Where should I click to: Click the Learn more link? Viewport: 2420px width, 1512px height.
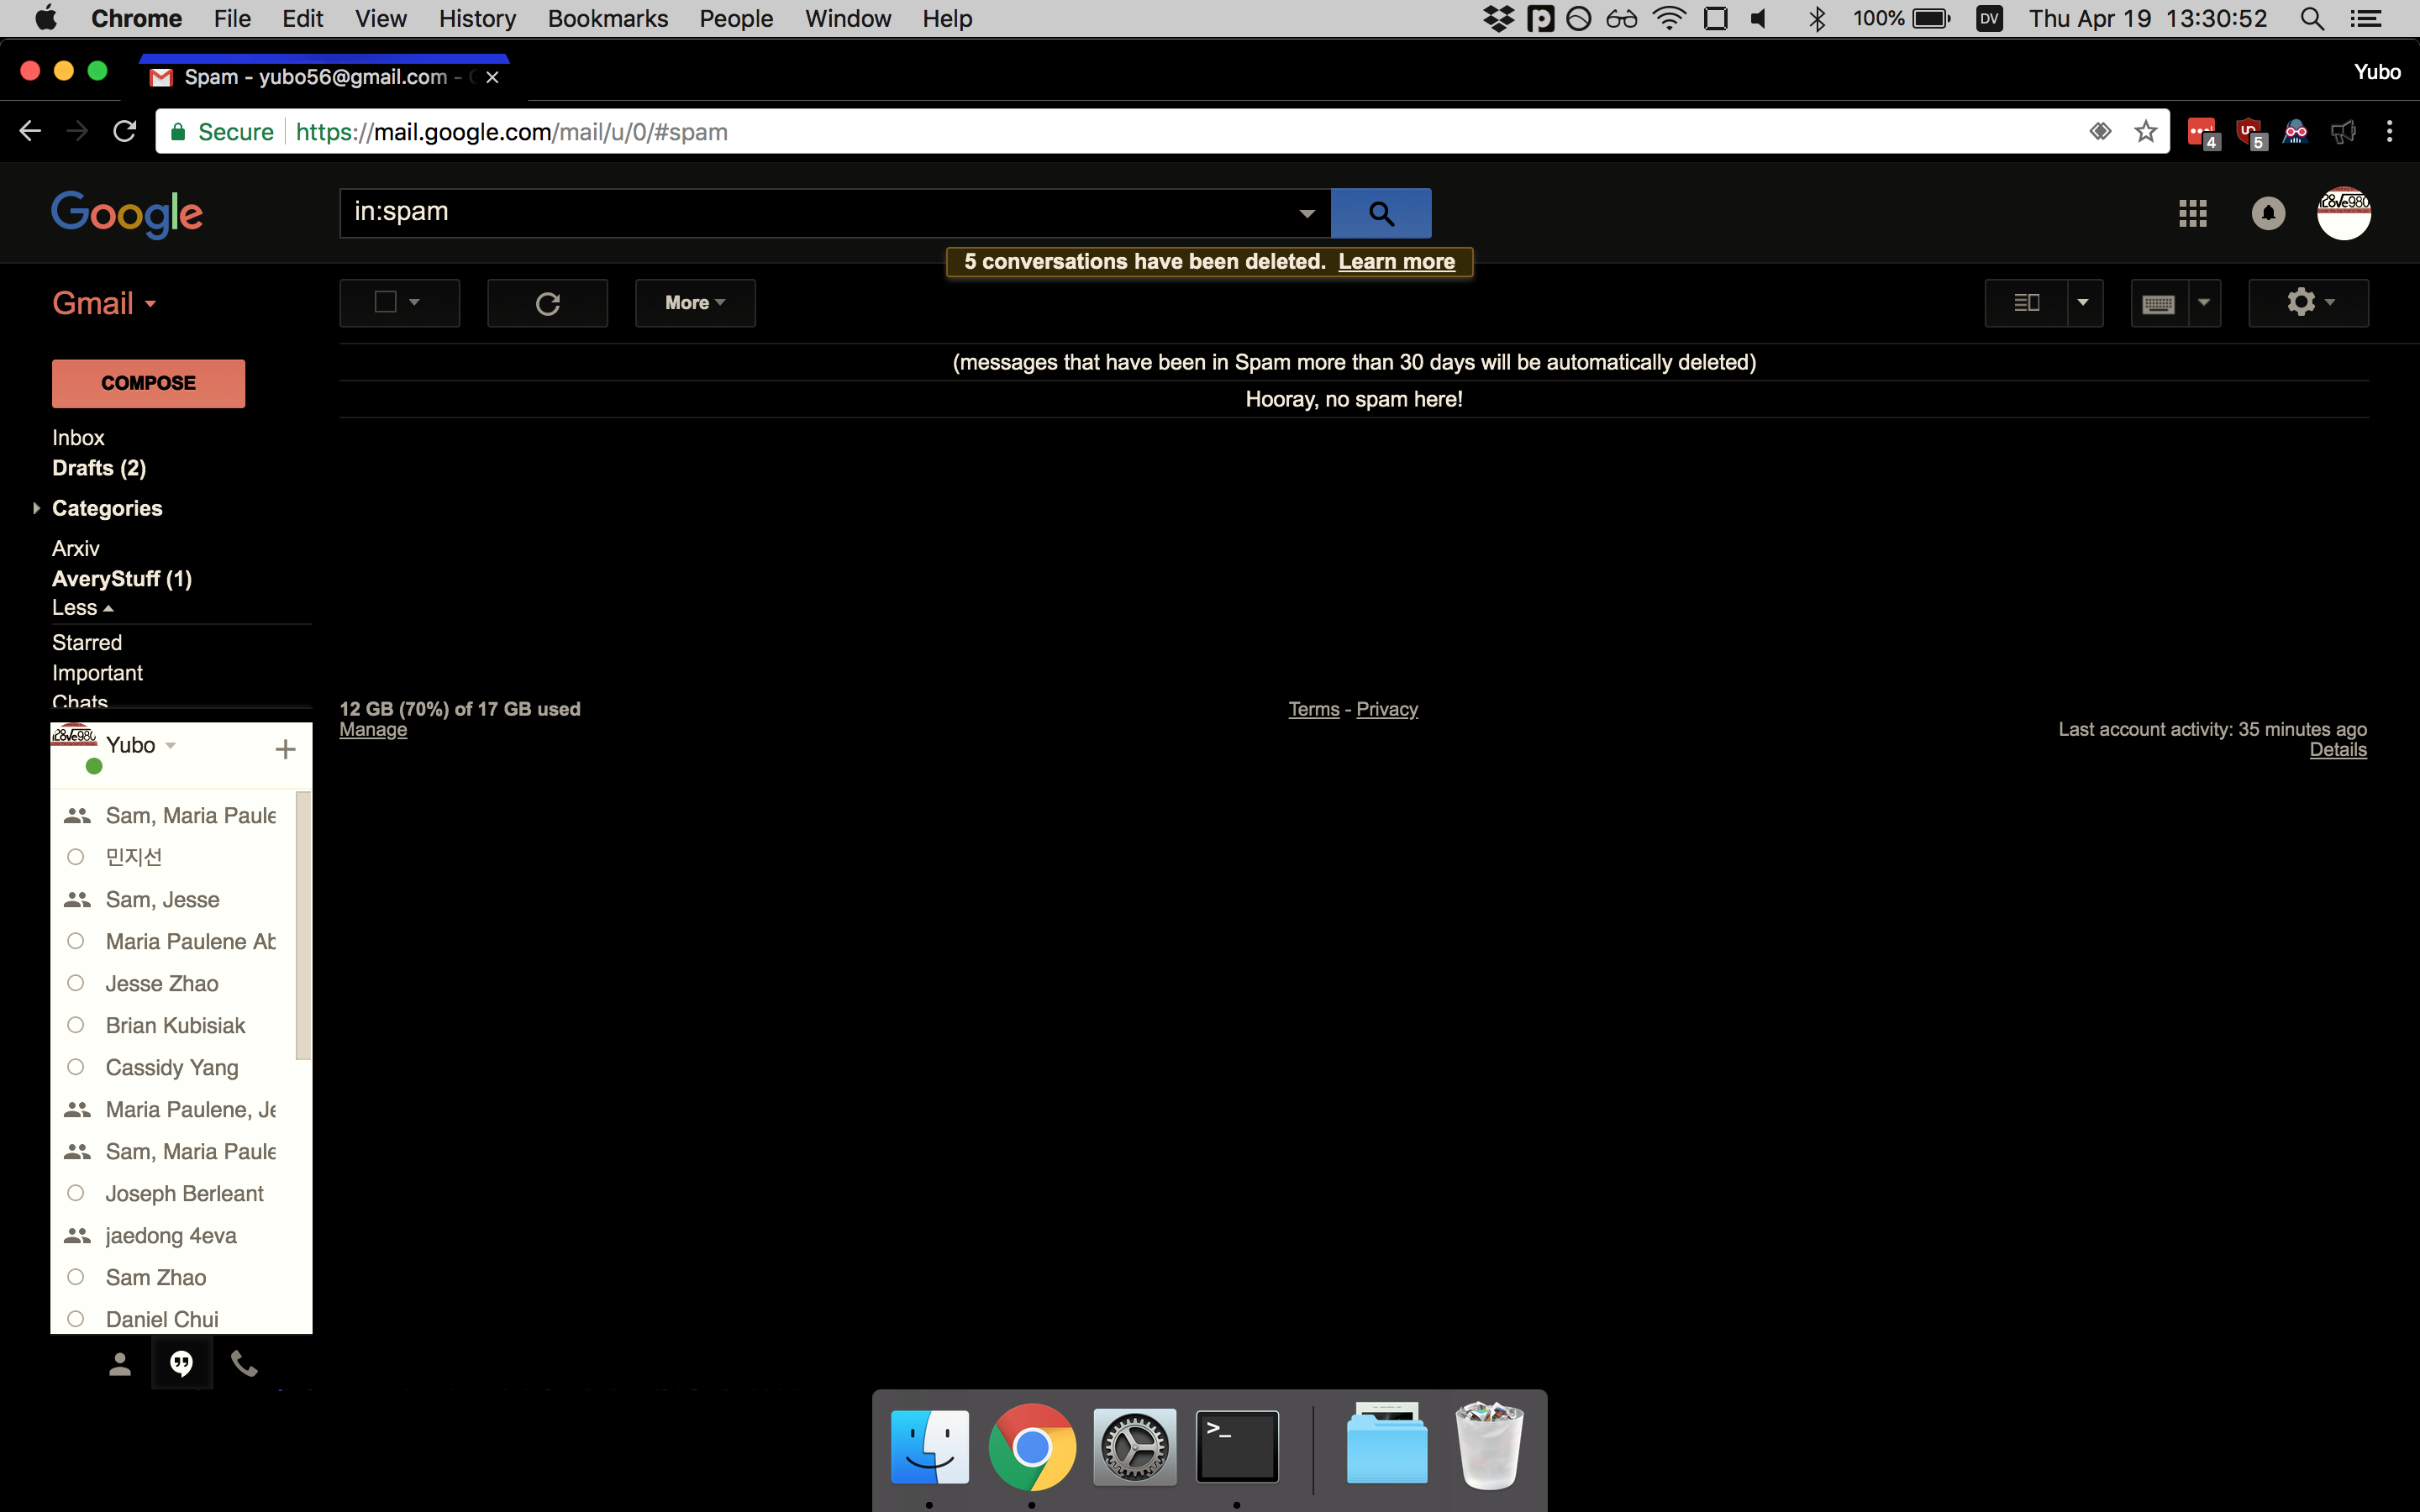coord(1396,261)
